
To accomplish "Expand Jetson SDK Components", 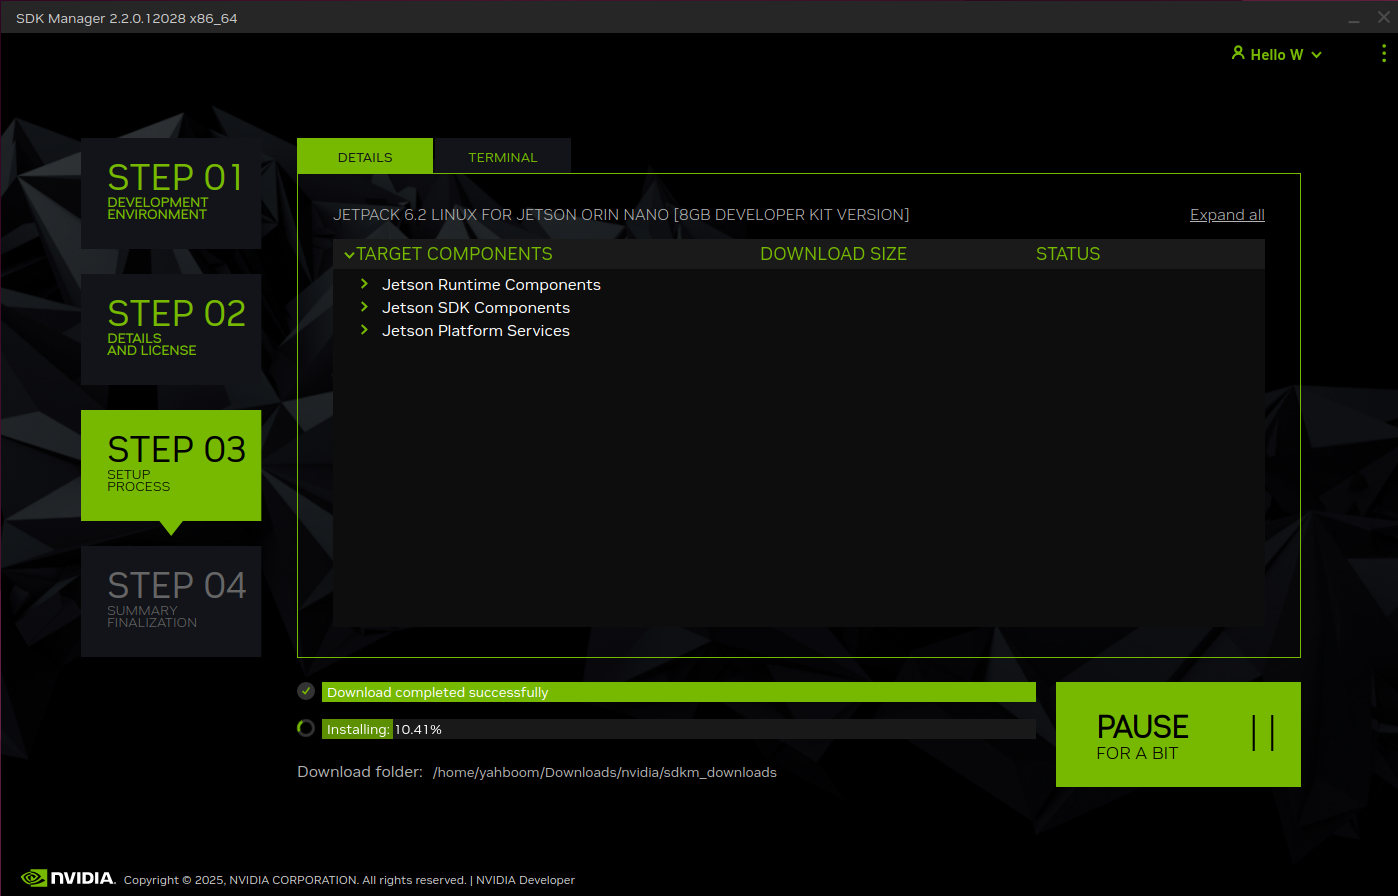I will (x=364, y=307).
